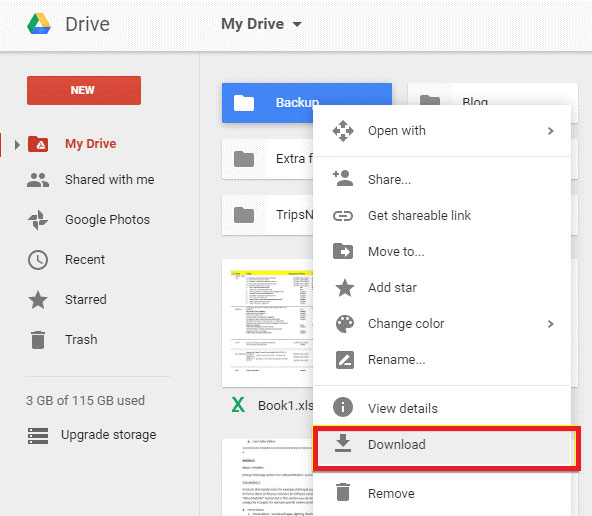The height and width of the screenshot is (516, 592).
Task: Click the Google Drive logo icon
Action: coord(39,24)
